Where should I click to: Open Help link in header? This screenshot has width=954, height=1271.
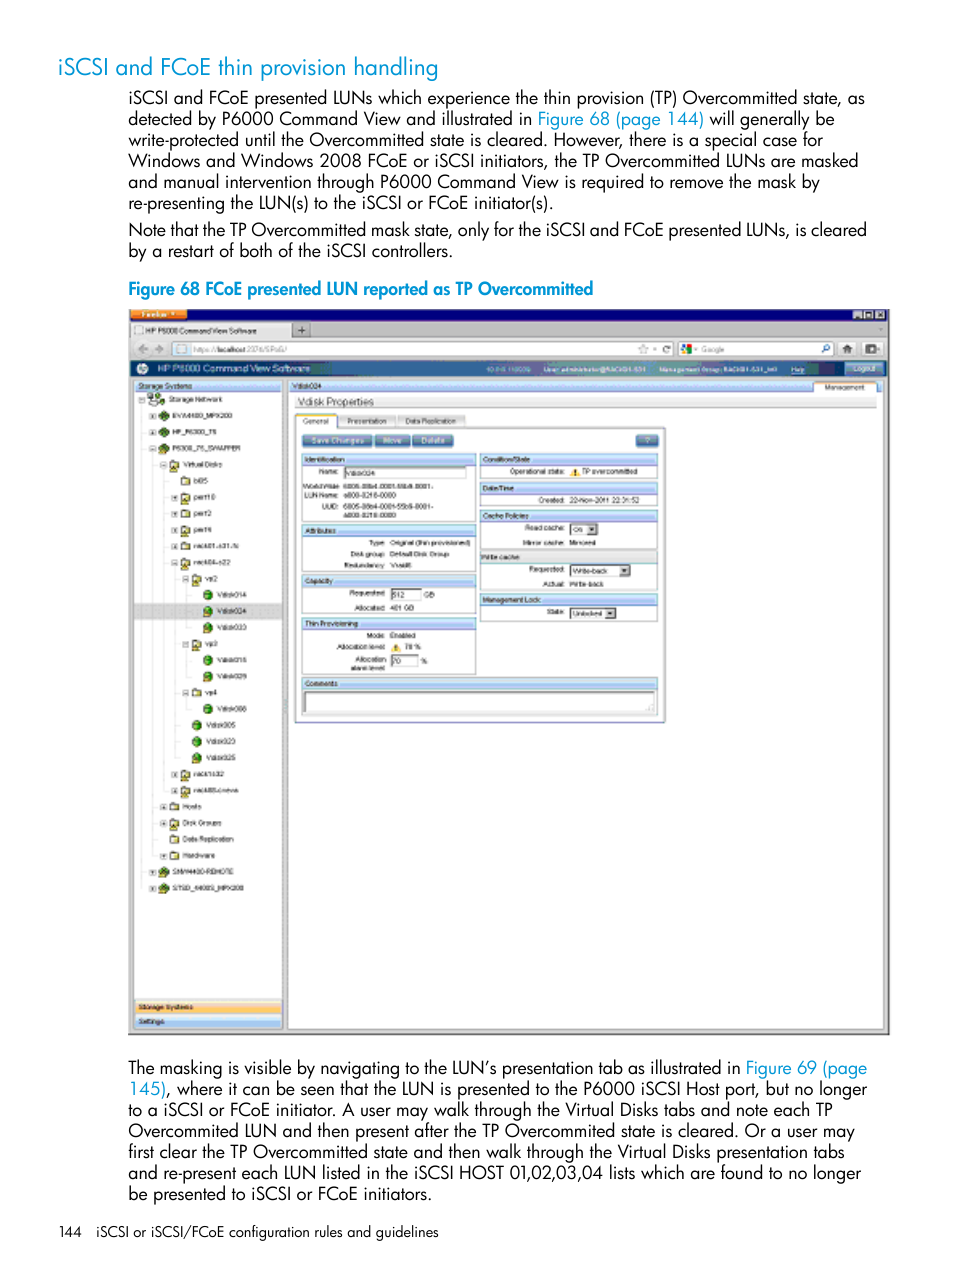[798, 369]
